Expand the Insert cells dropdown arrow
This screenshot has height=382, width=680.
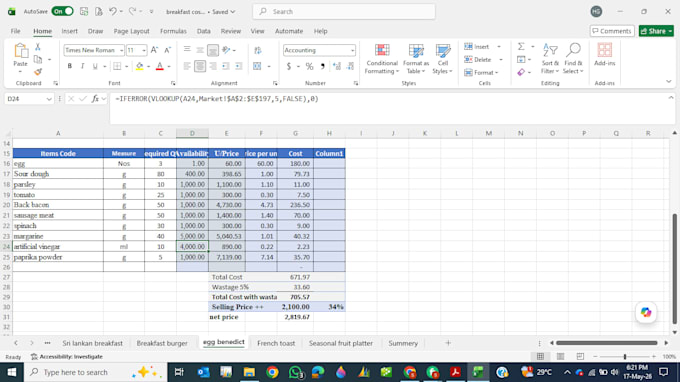coord(499,46)
